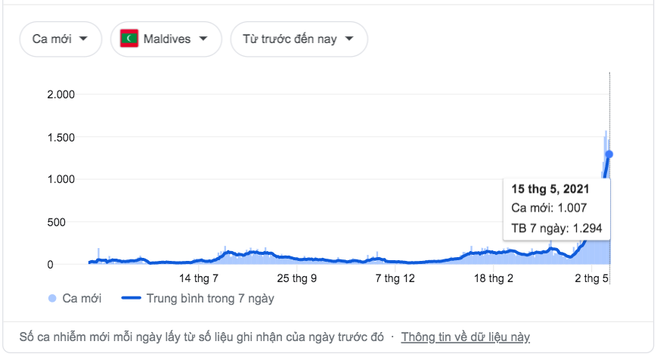Click the Trung bình trong 7 ngày legend text
660x360 pixels.
click(210, 299)
